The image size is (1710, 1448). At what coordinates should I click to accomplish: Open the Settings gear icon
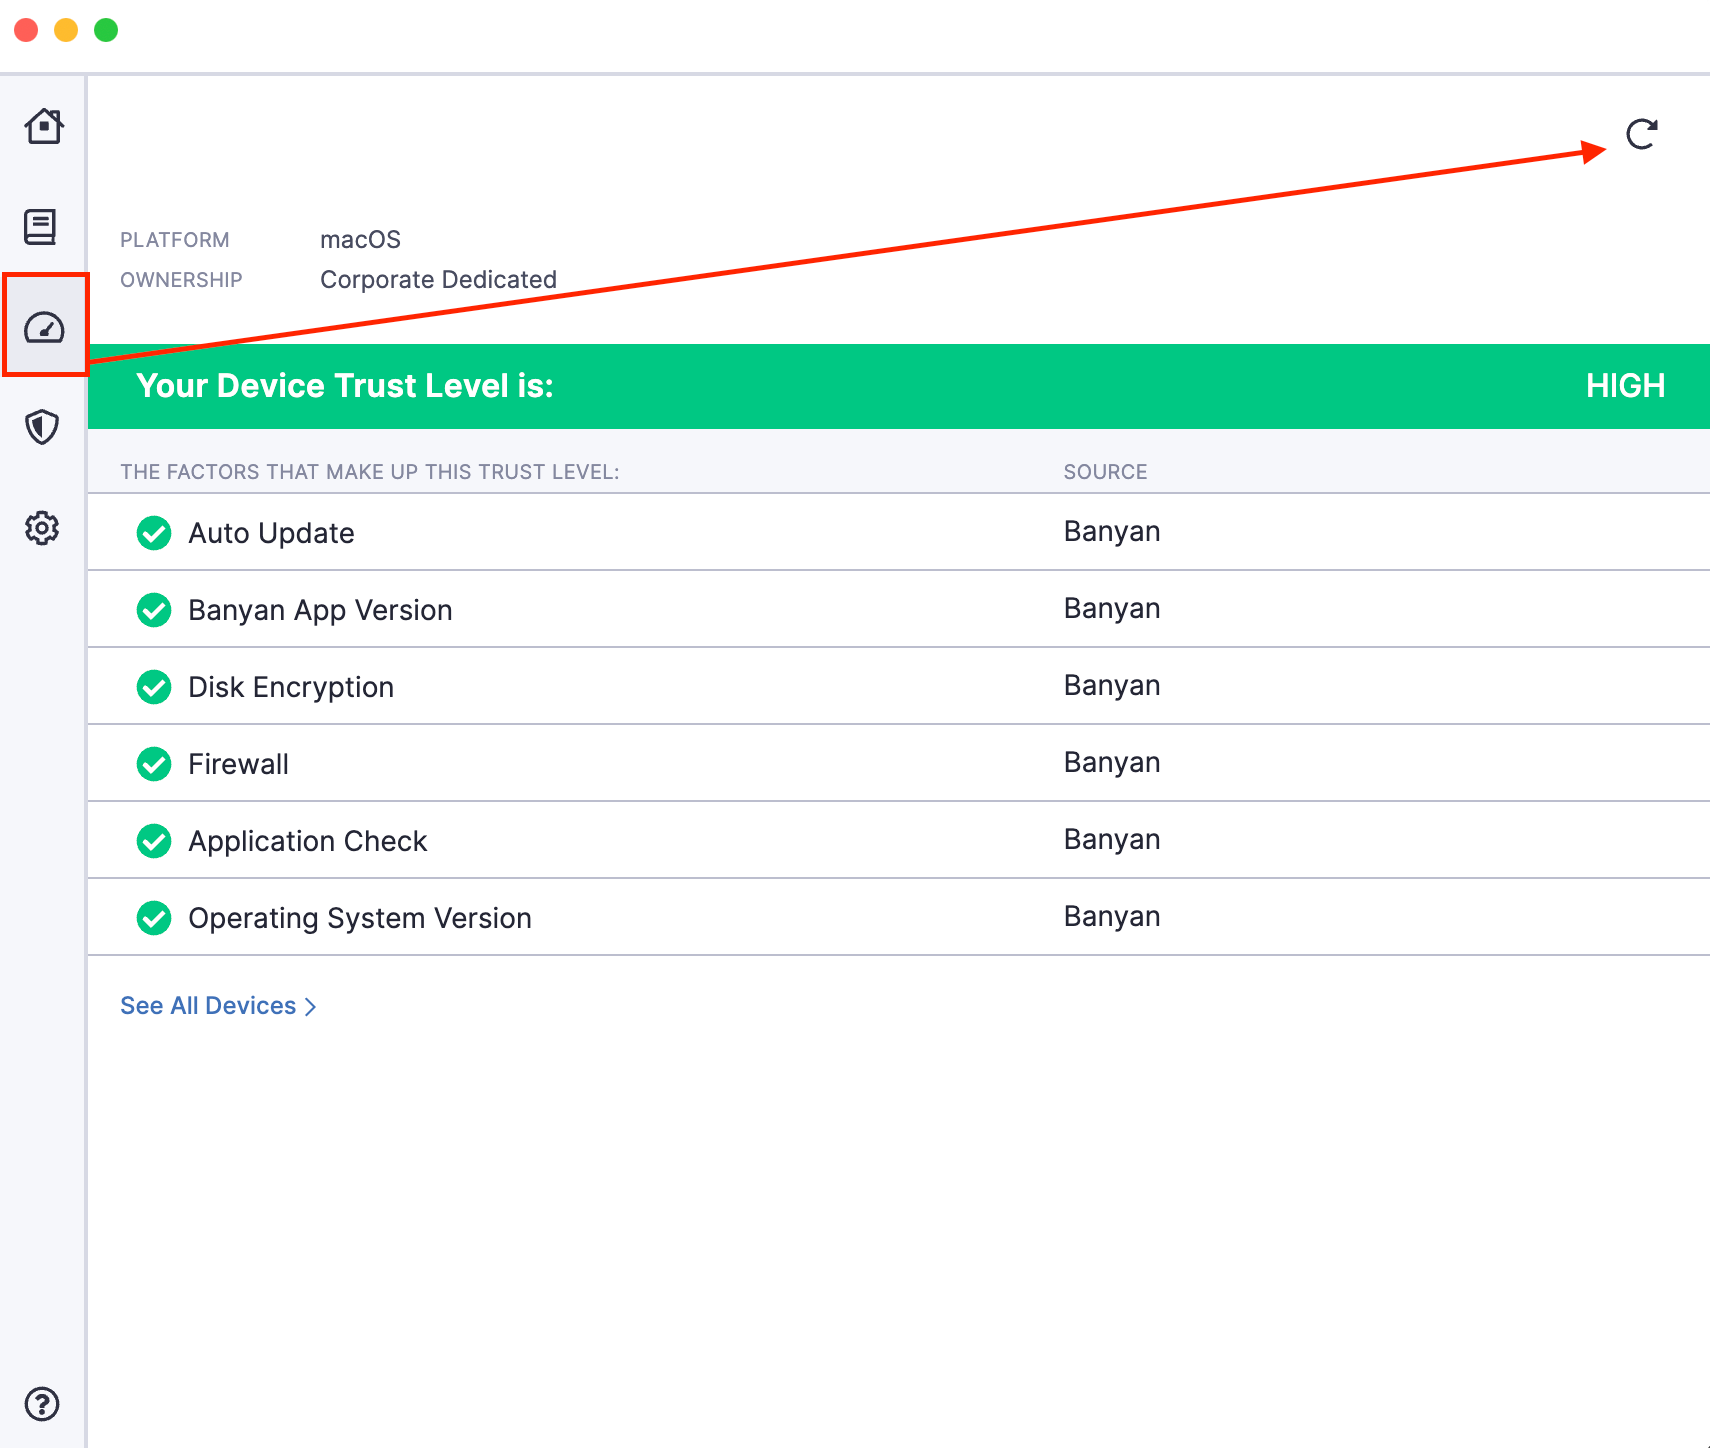[42, 528]
